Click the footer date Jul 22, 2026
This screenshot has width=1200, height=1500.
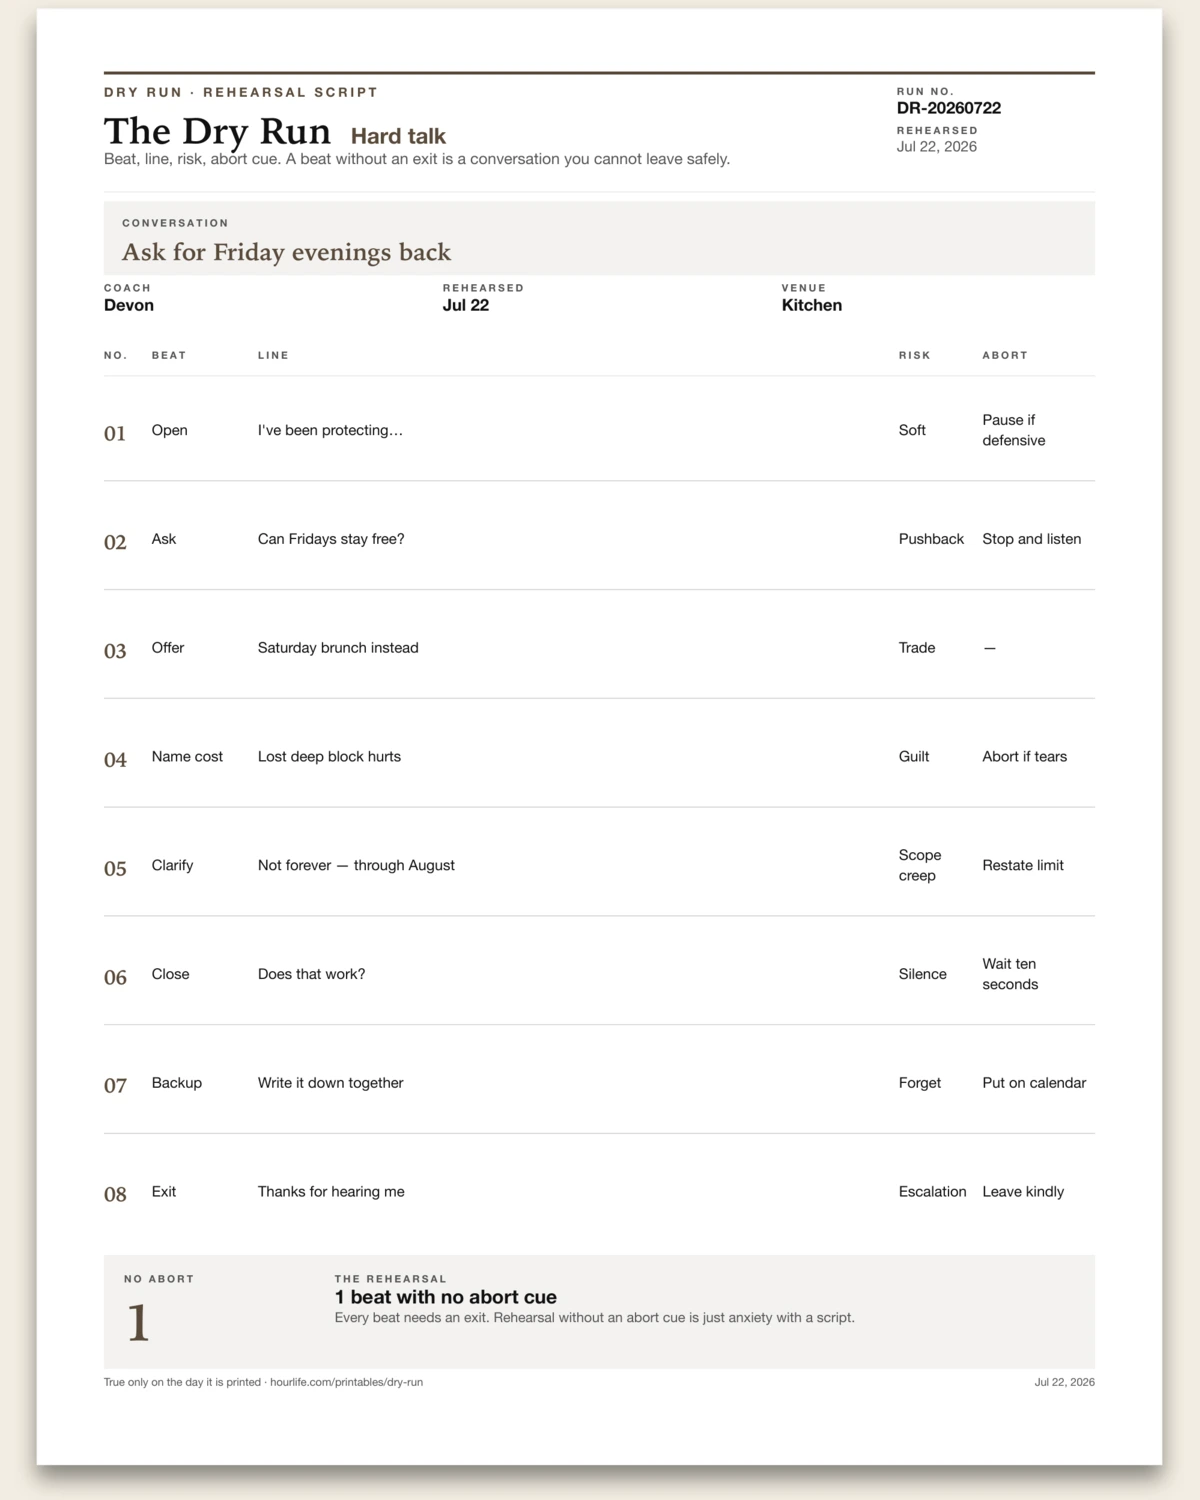point(1064,1382)
